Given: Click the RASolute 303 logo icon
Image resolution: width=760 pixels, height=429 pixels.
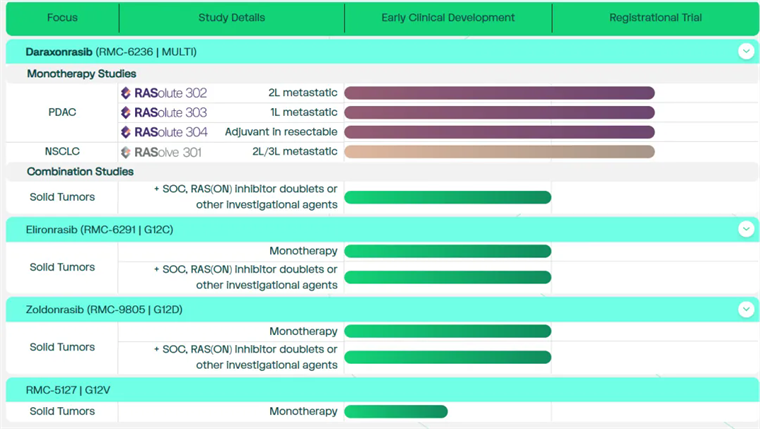Looking at the screenshot, I should (126, 113).
